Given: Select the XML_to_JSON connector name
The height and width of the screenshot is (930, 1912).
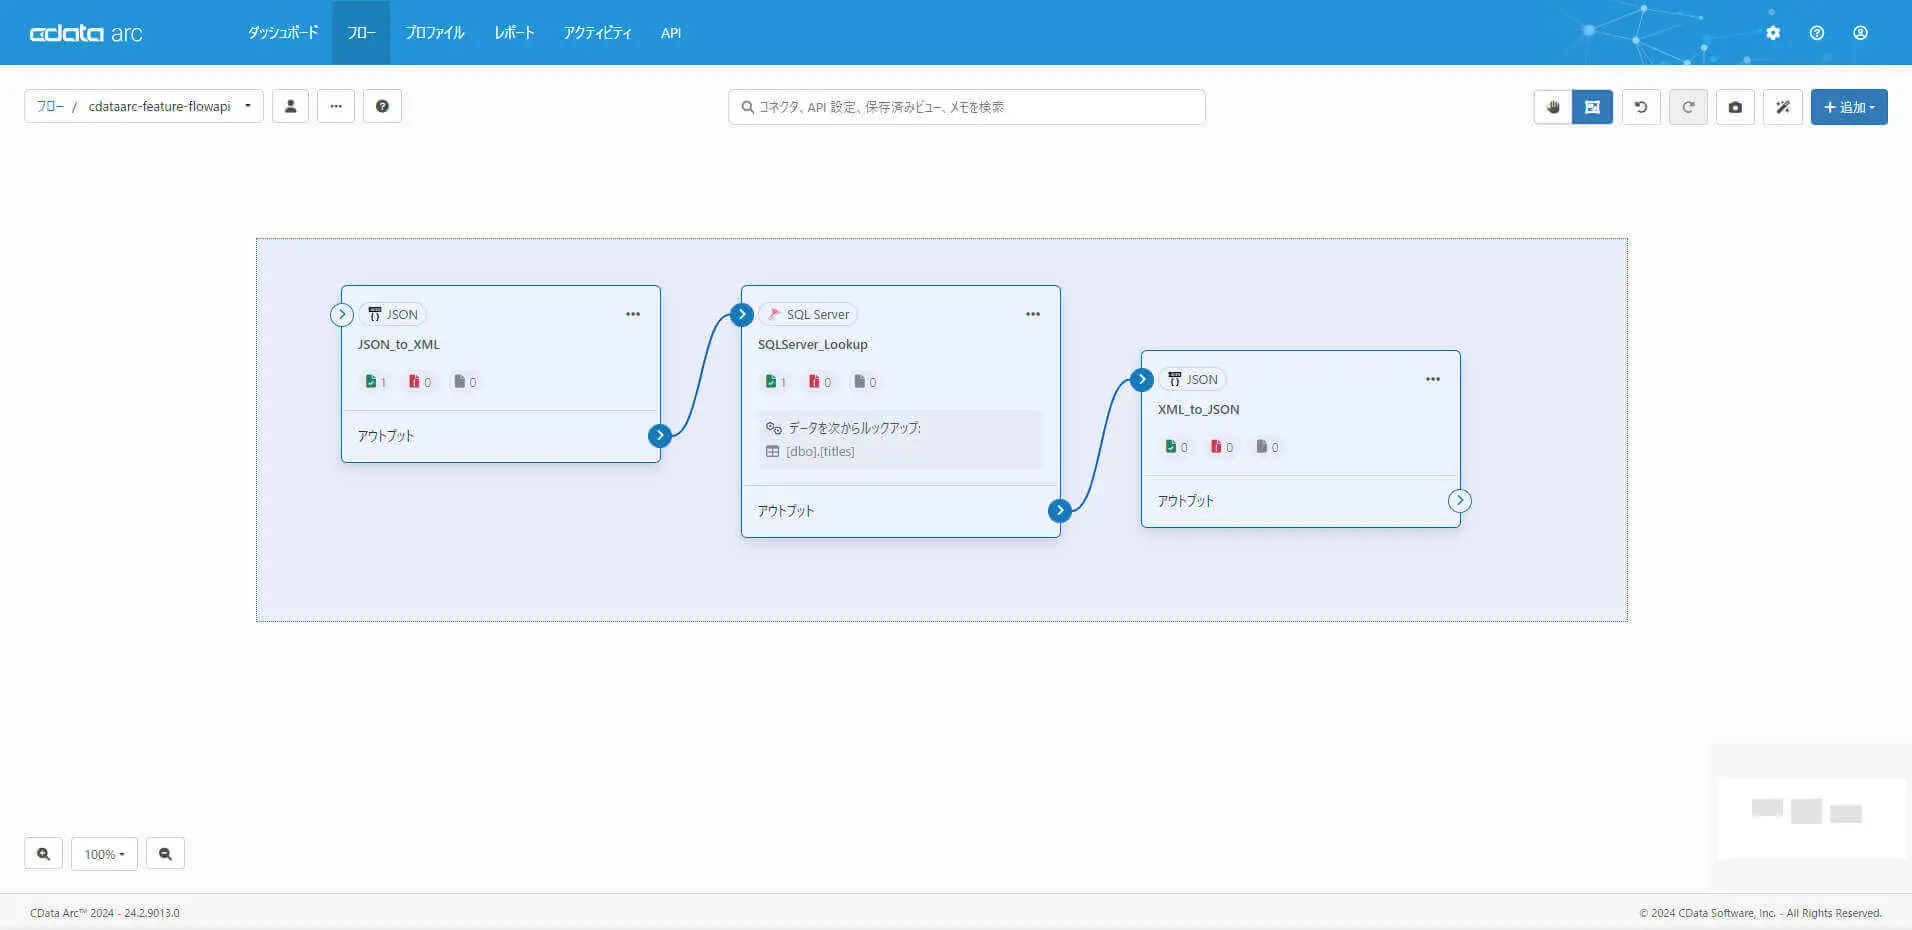Looking at the screenshot, I should tap(1199, 409).
